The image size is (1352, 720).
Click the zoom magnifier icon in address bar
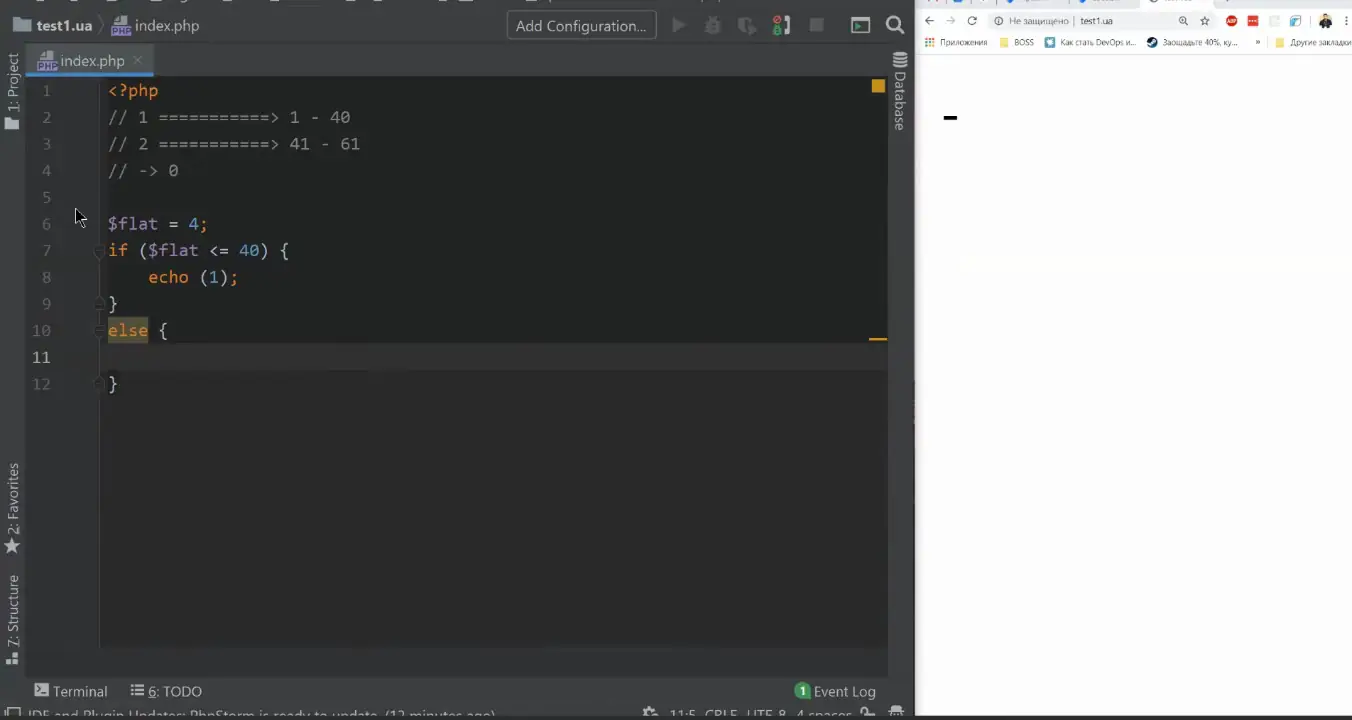pyautogui.click(x=1183, y=21)
